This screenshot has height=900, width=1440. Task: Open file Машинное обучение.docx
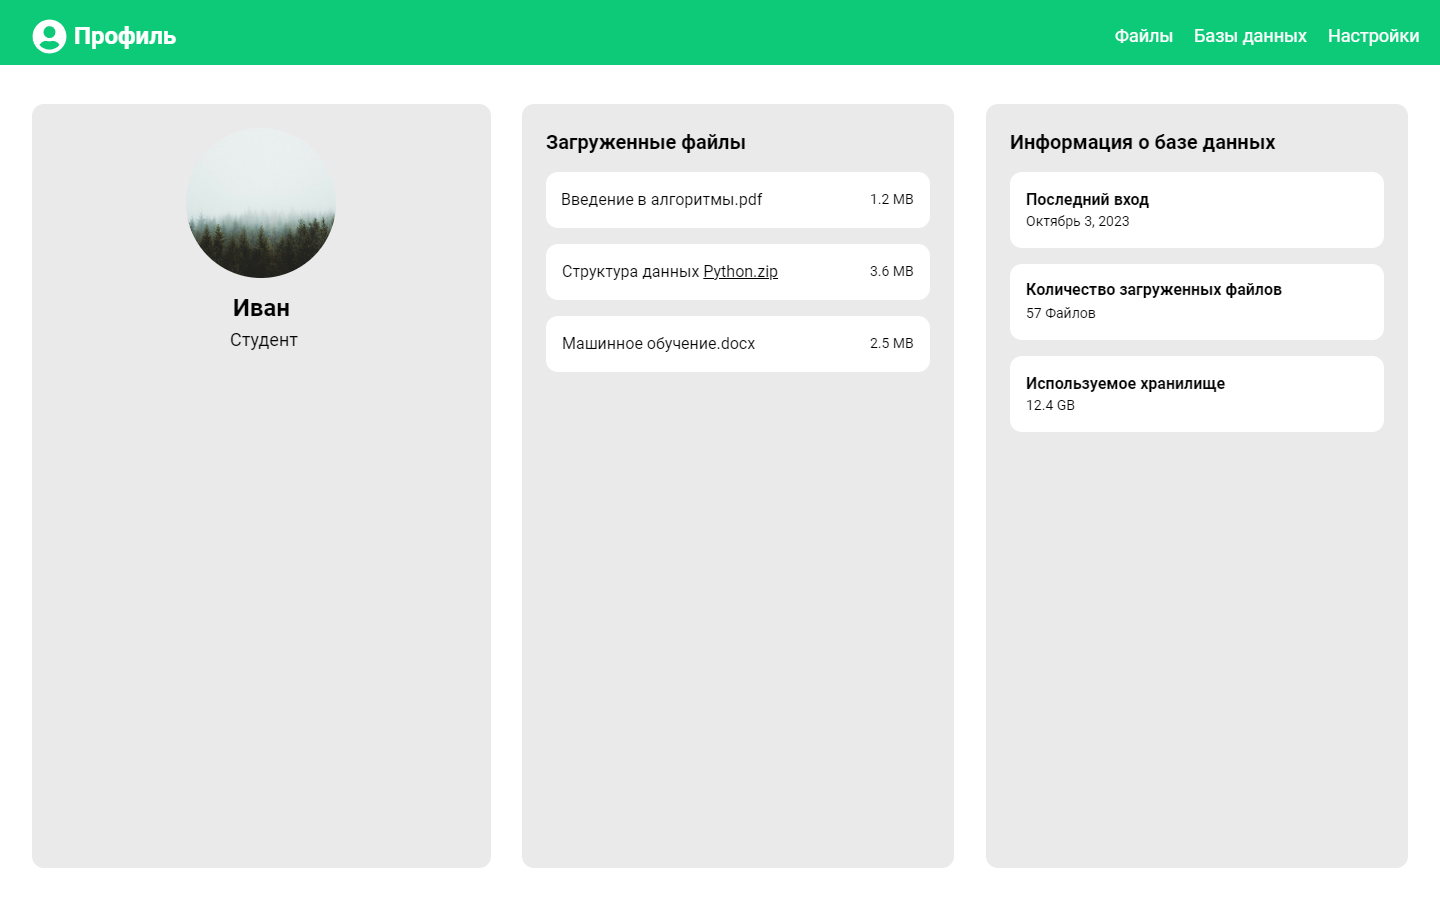(737, 344)
